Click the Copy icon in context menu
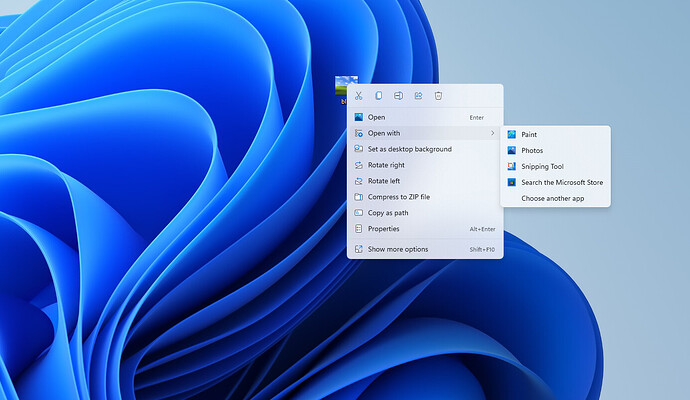The image size is (690, 400). click(379, 96)
